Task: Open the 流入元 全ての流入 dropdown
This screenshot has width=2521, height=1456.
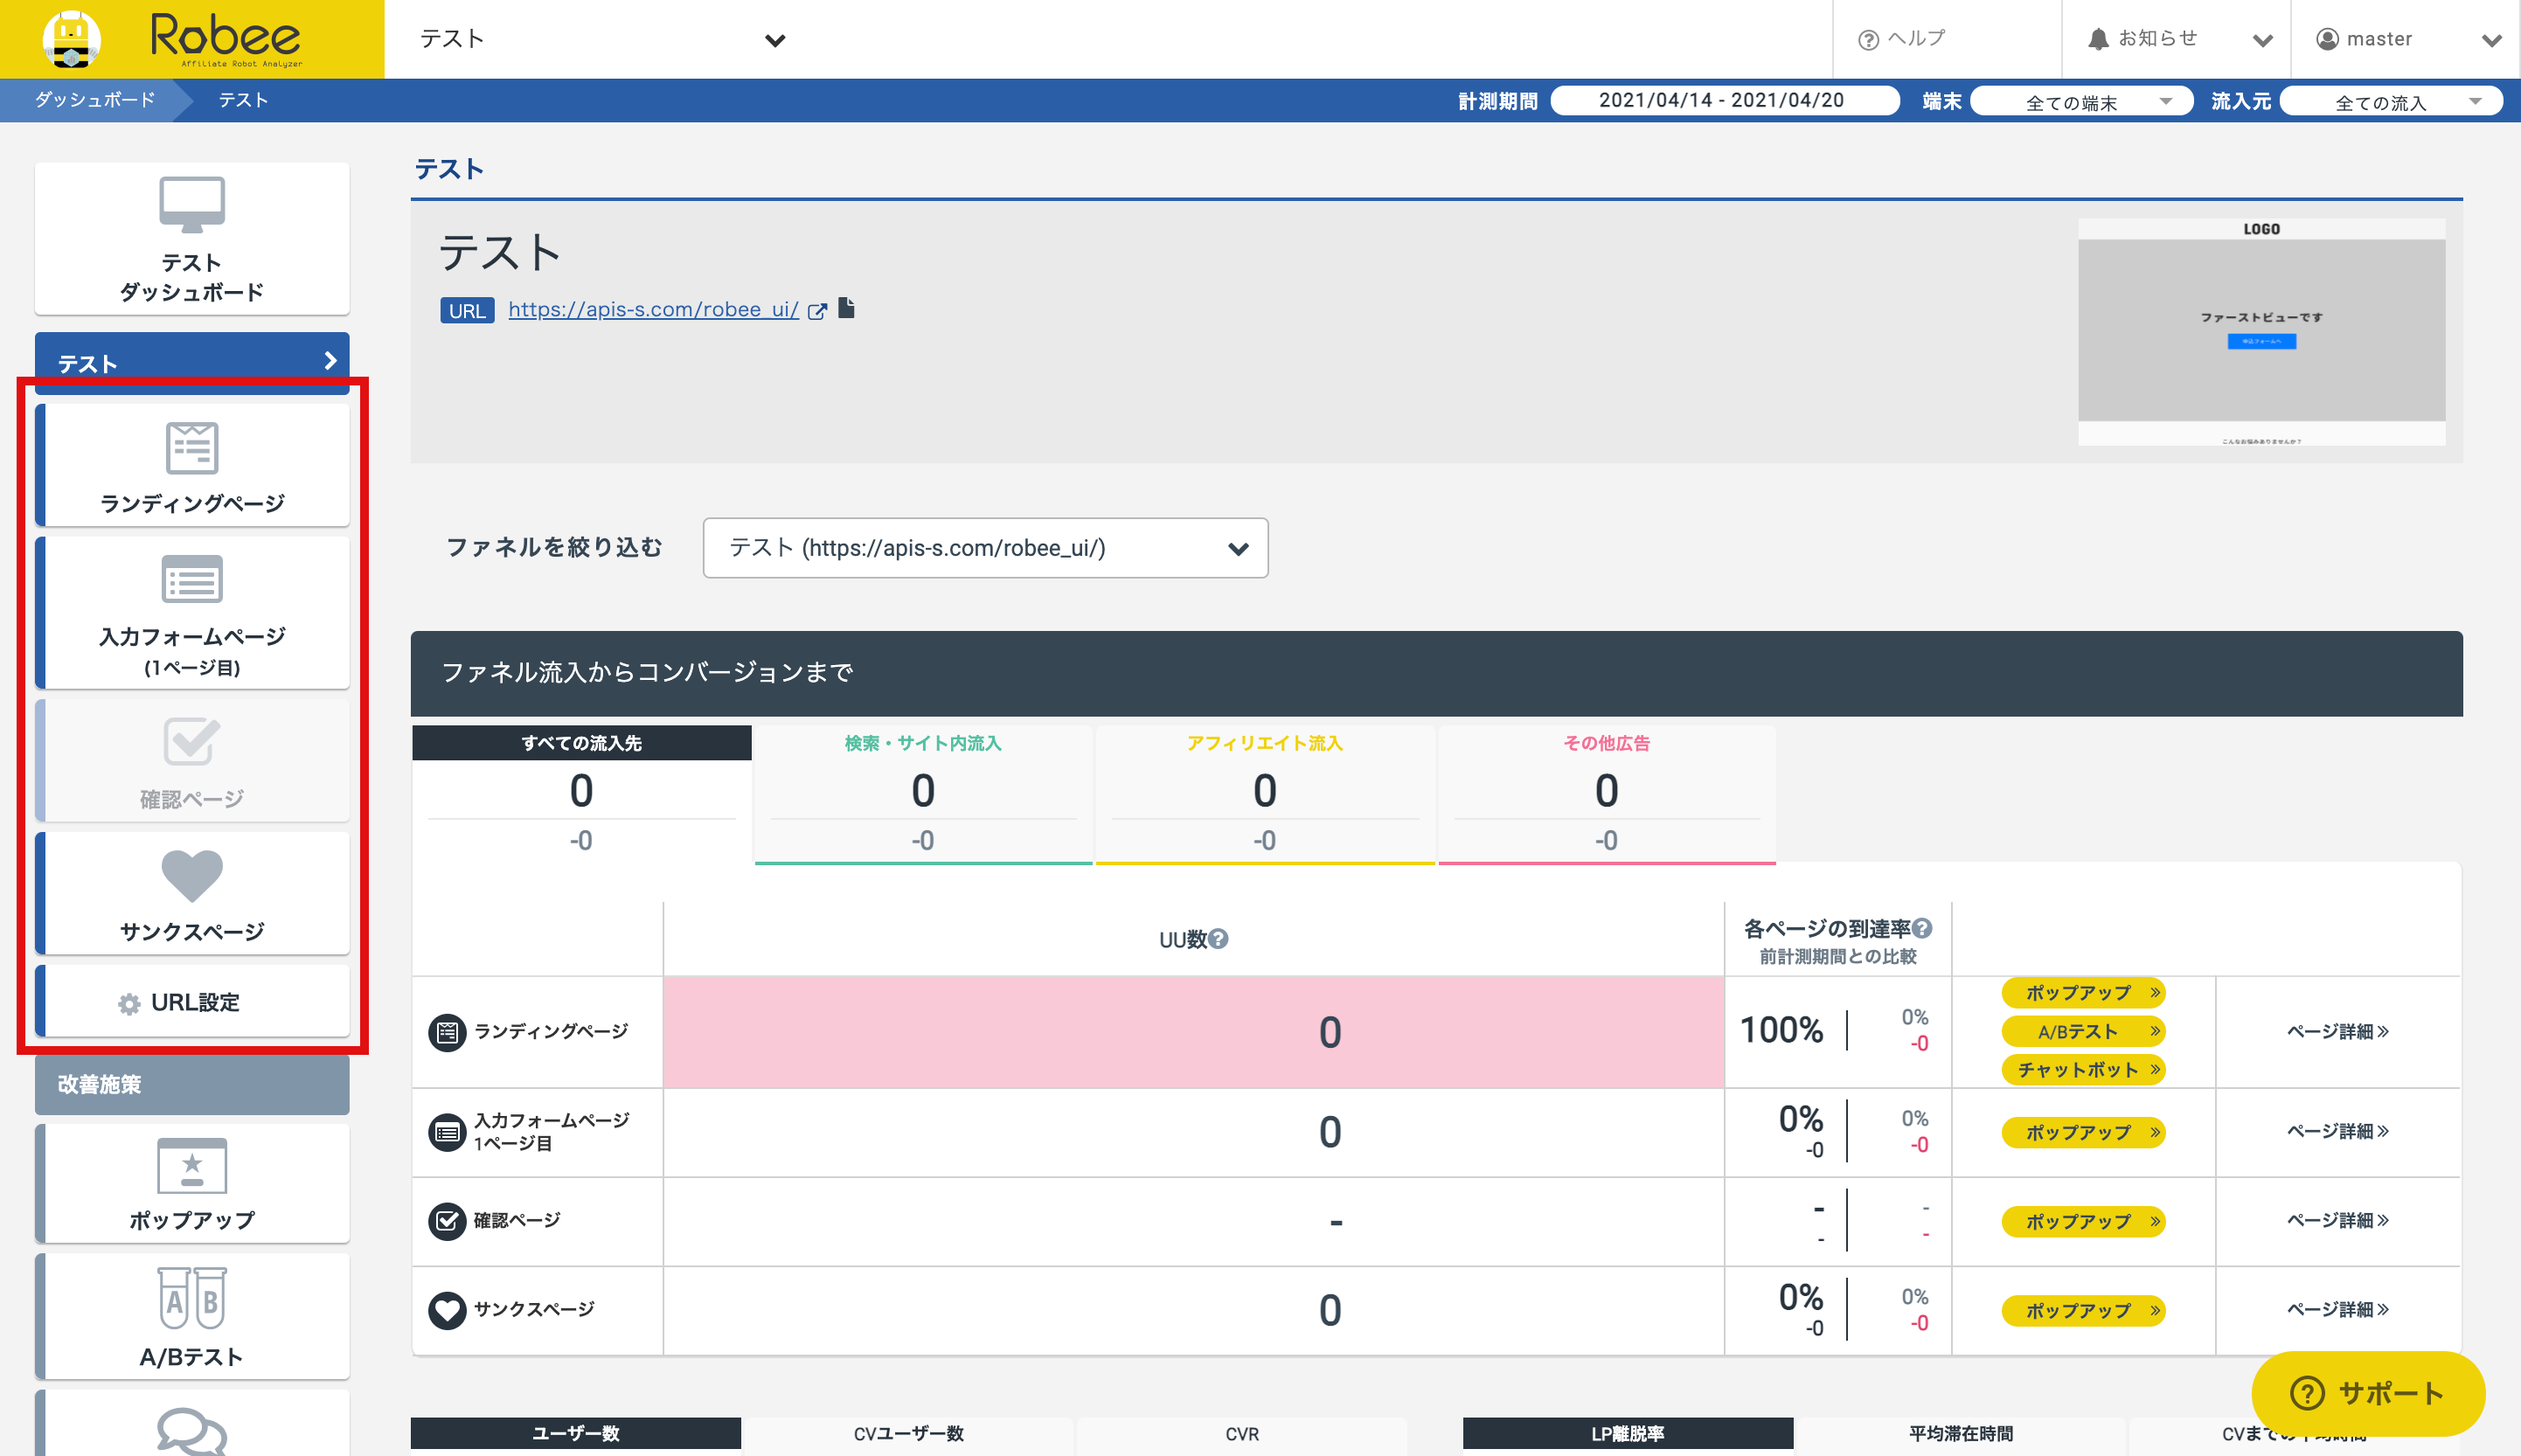Action: (2392, 102)
